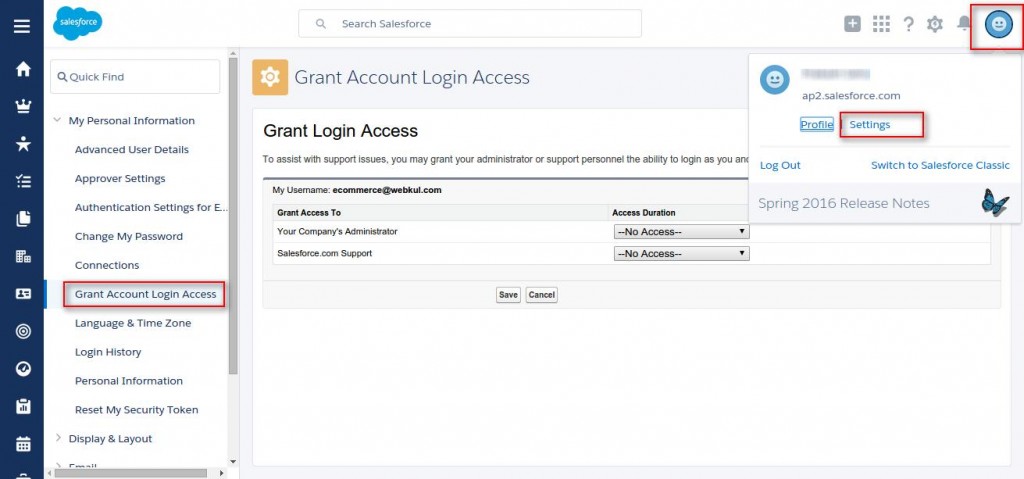This screenshot has width=1024, height=479.
Task: Open the crown icon in navigation bar
Action: point(23,107)
